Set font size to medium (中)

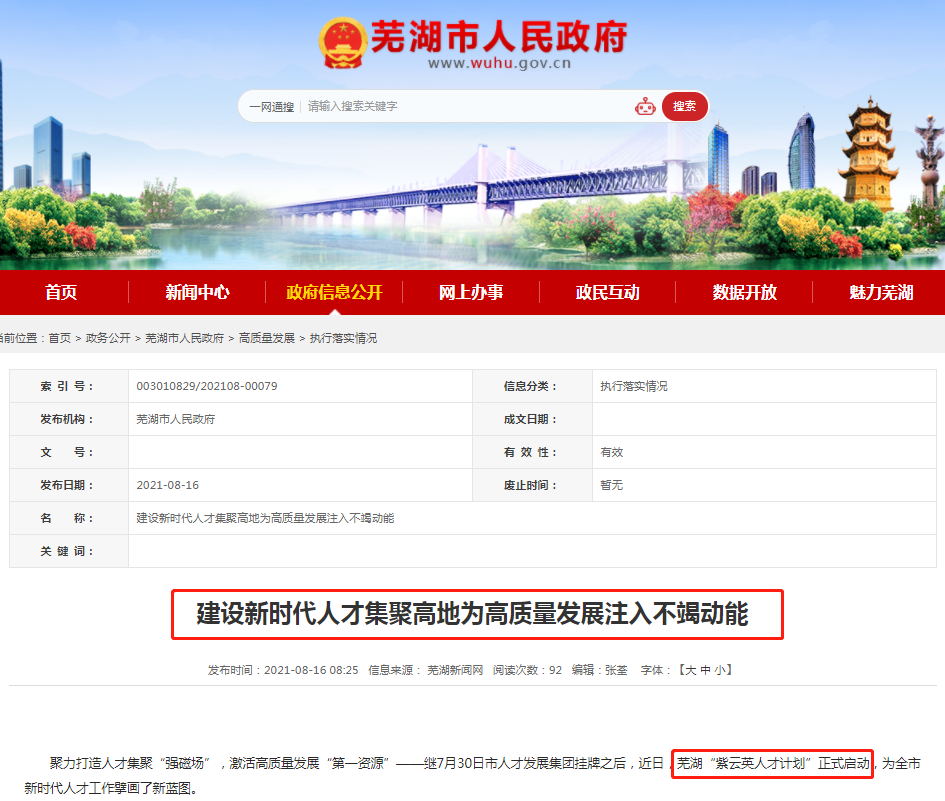[x=706, y=670]
